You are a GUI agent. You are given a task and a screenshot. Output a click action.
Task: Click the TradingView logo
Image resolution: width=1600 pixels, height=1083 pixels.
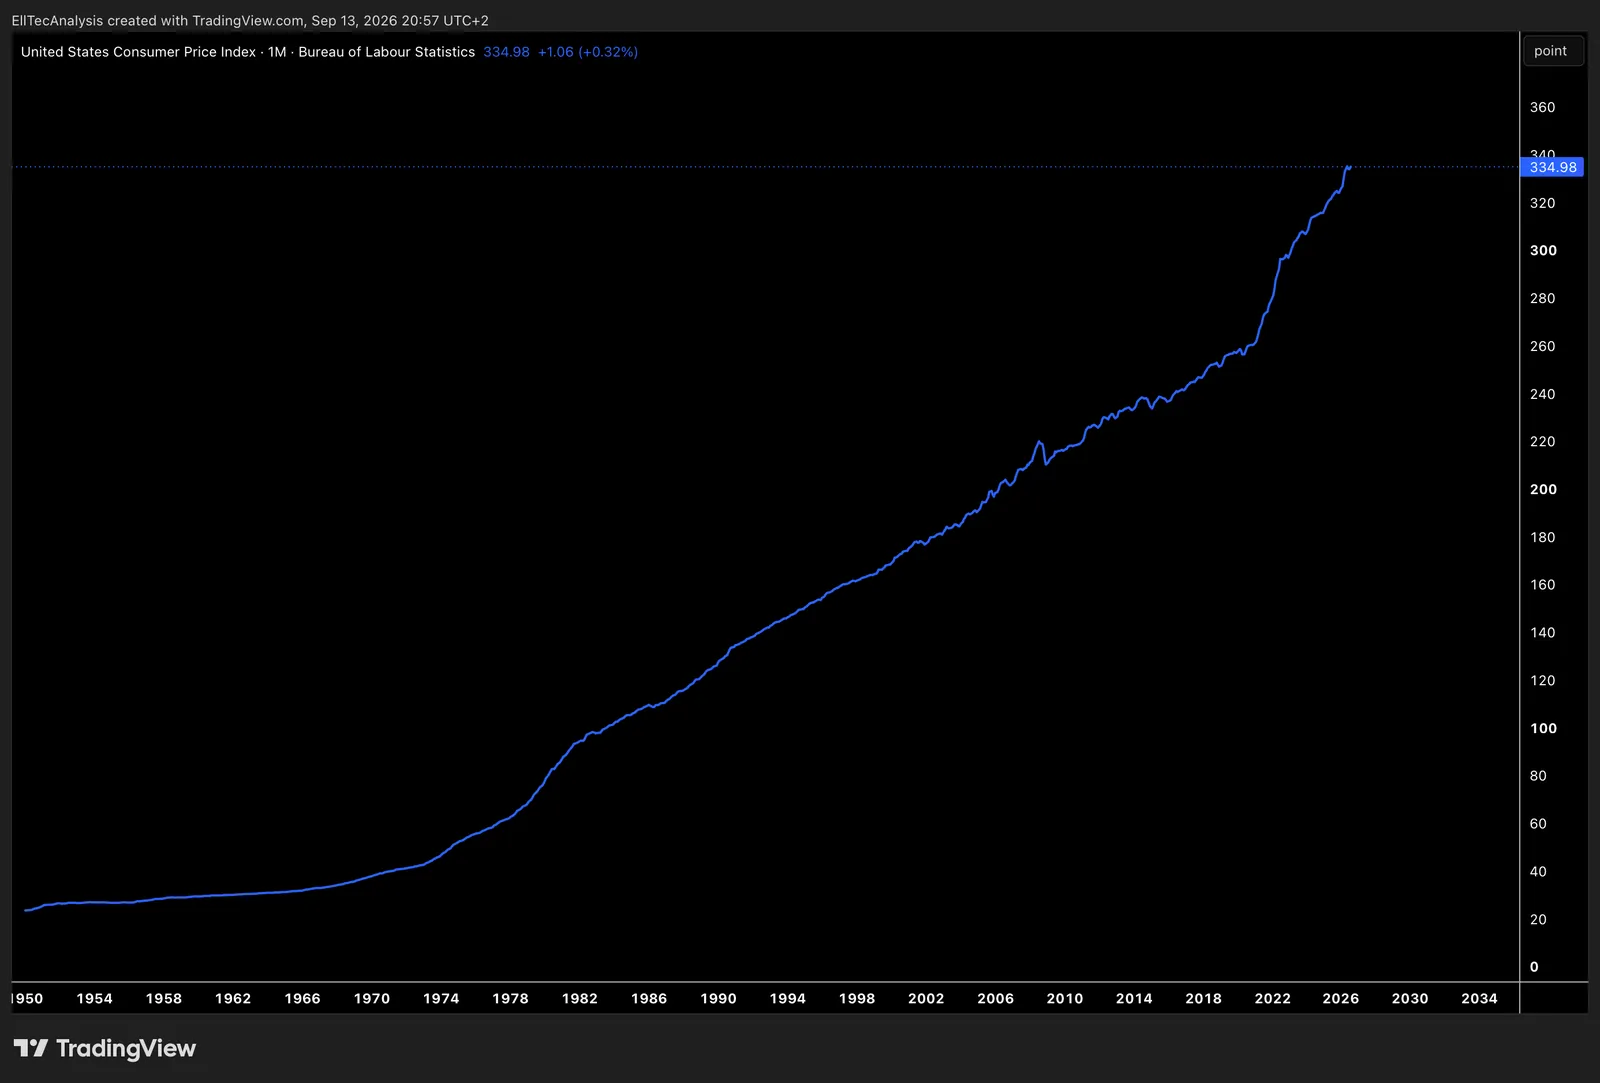click(x=105, y=1048)
